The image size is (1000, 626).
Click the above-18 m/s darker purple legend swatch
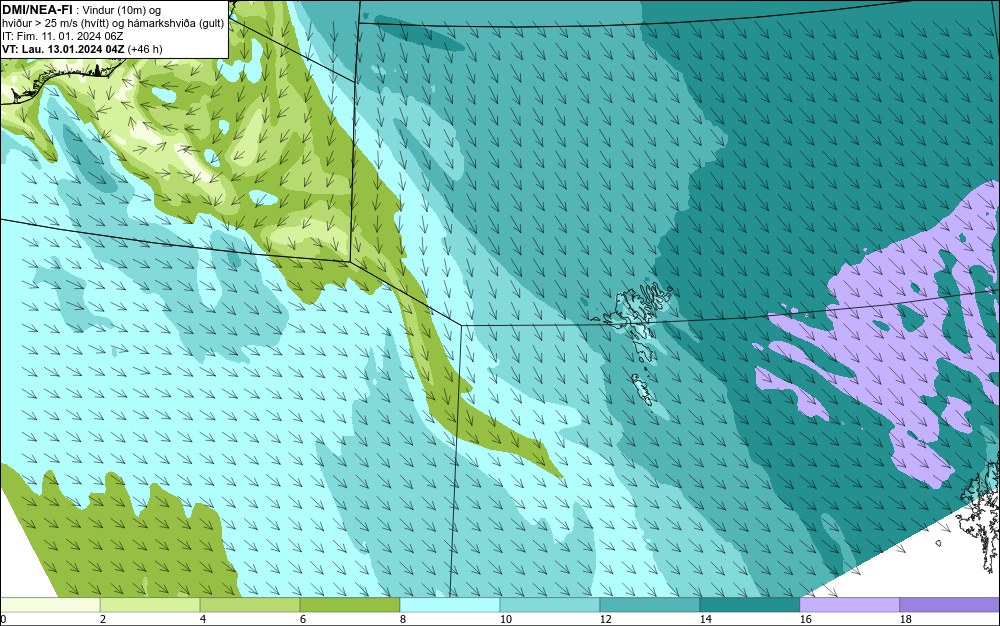[950, 604]
